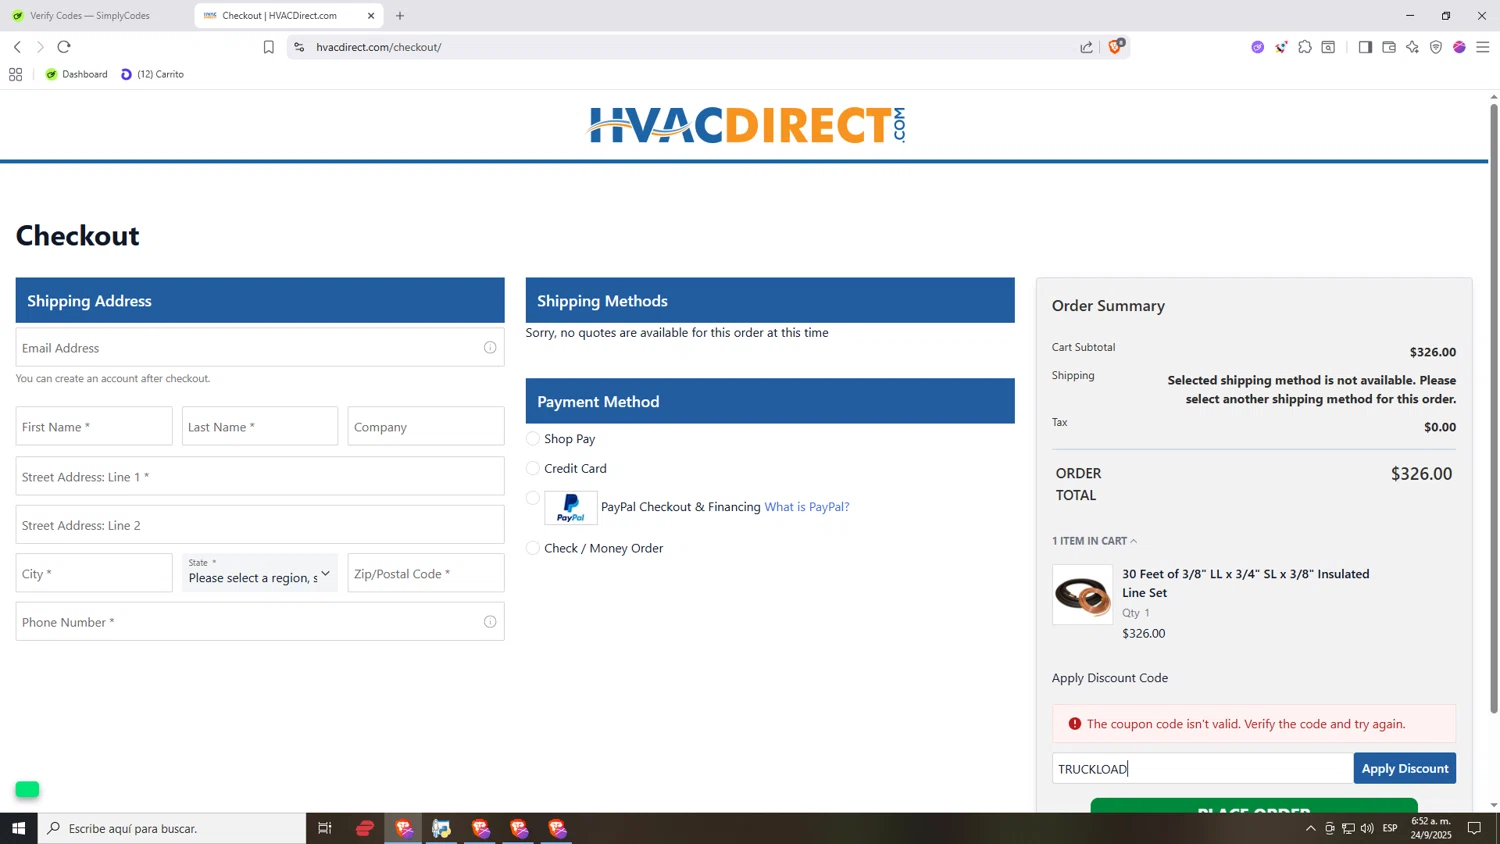
Task: Click the PayPal logo icon
Action: pyautogui.click(x=571, y=508)
